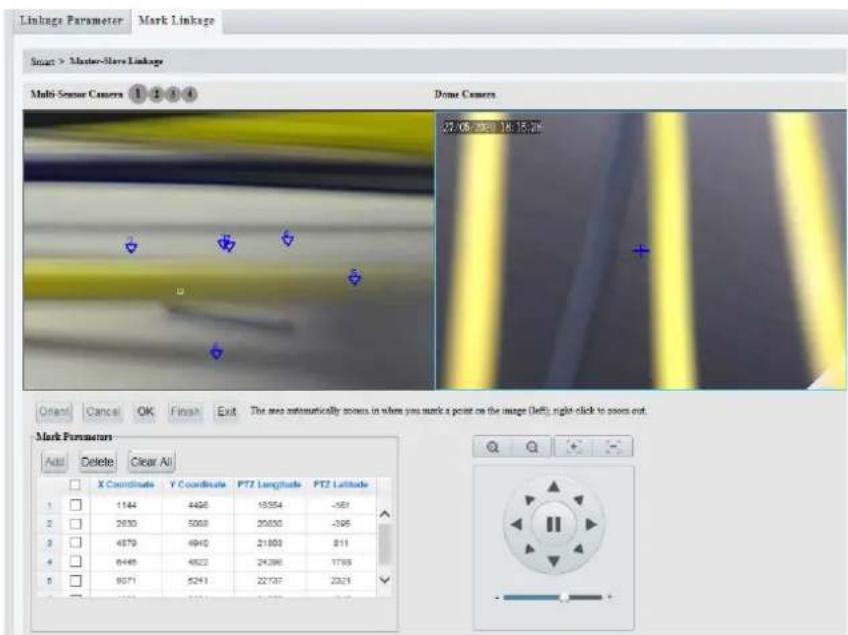The width and height of the screenshot is (848, 635).
Task: Move PTZ down-right with diagonal arrow
Action: (x=578, y=549)
